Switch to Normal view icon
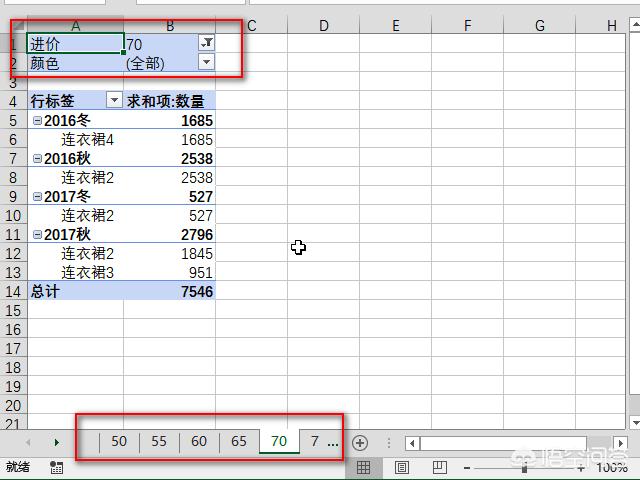Screen dimensions: 640x480 (x=363, y=467)
